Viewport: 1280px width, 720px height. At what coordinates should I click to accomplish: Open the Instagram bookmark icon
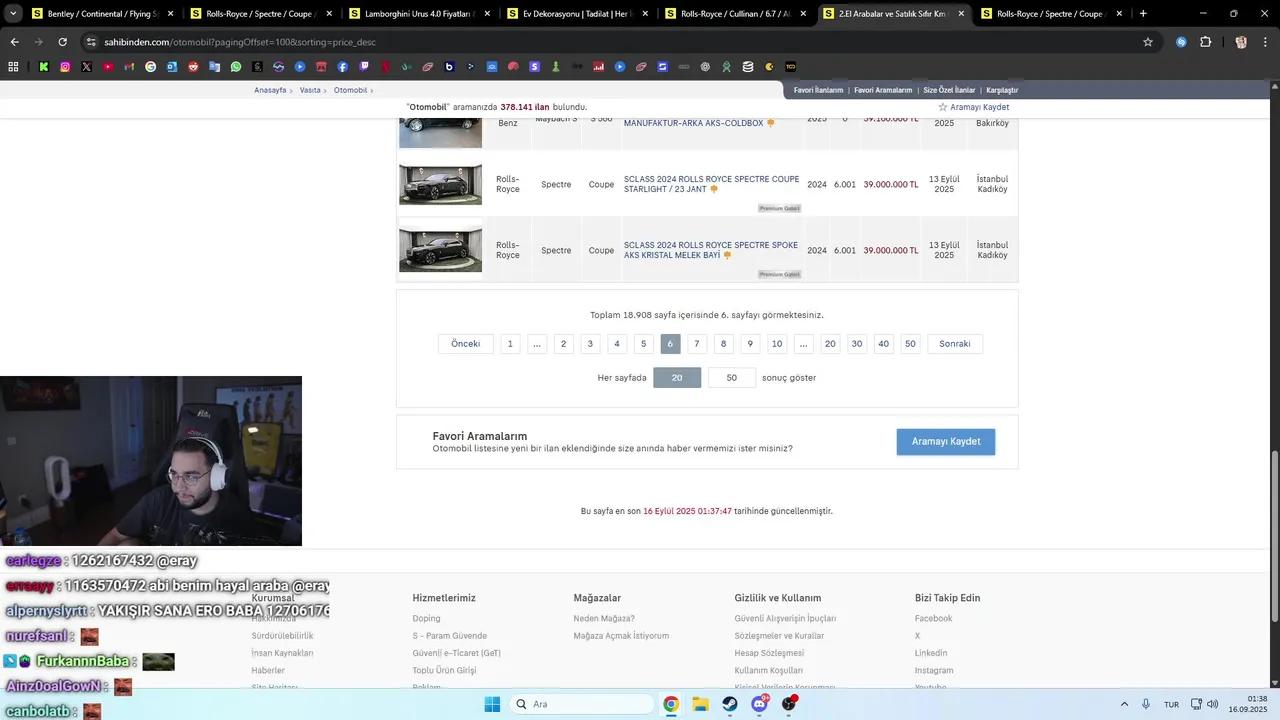[x=65, y=67]
